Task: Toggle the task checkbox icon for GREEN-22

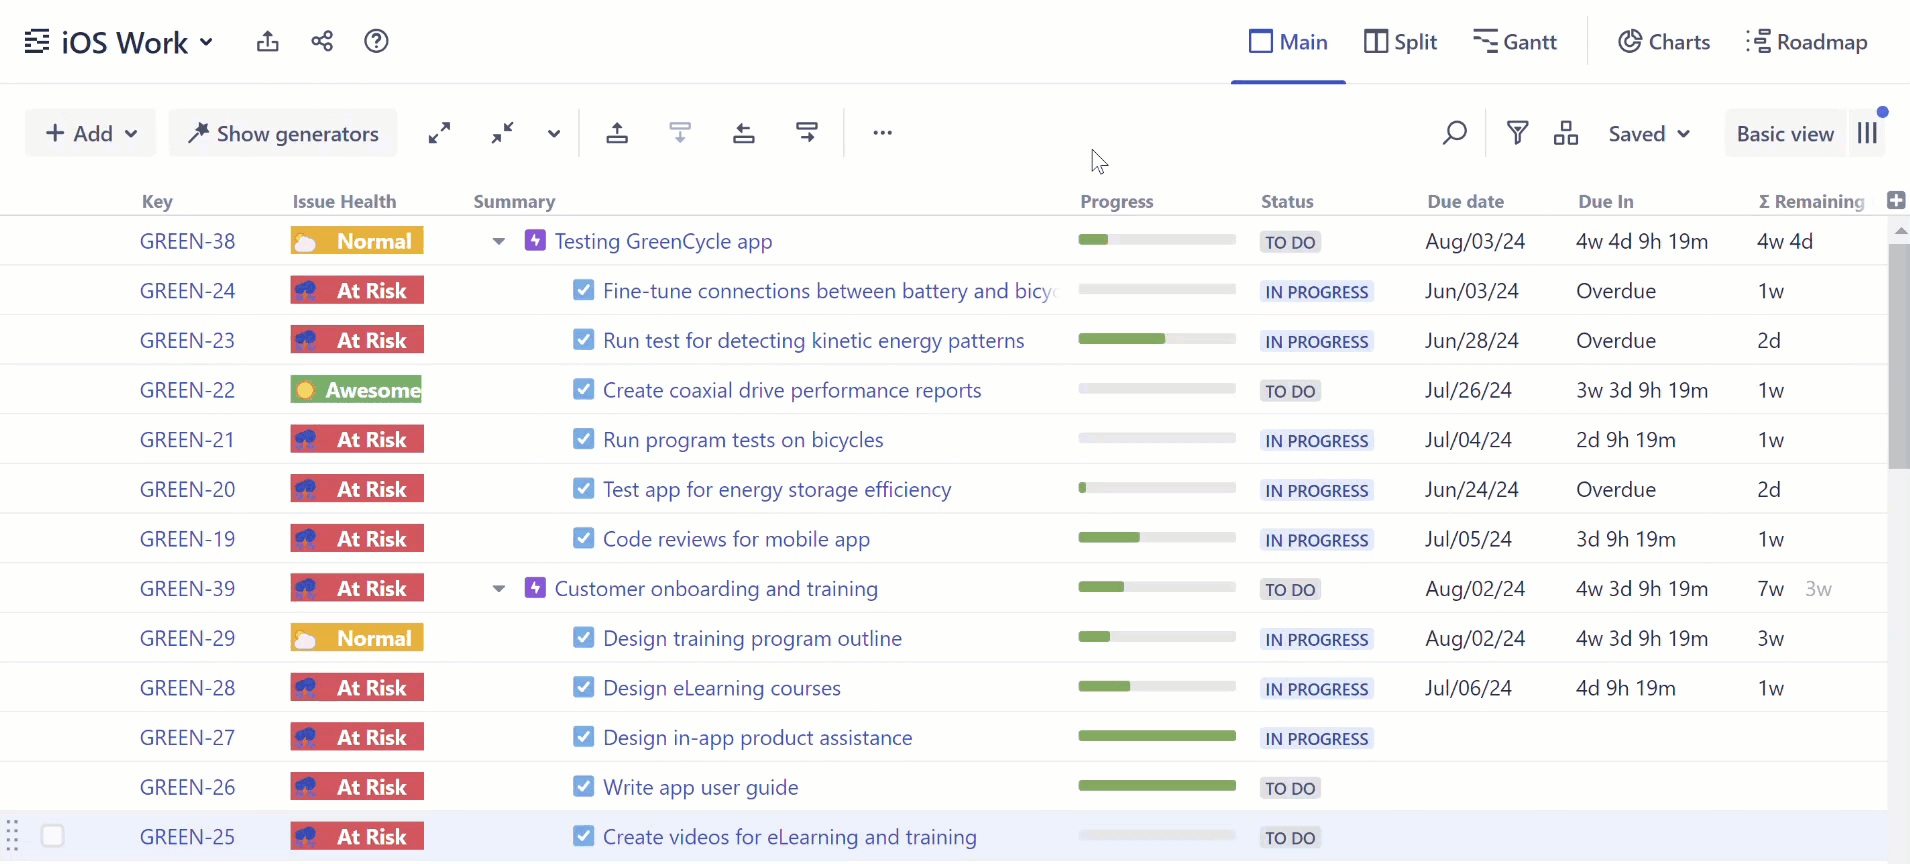Action: click(583, 390)
